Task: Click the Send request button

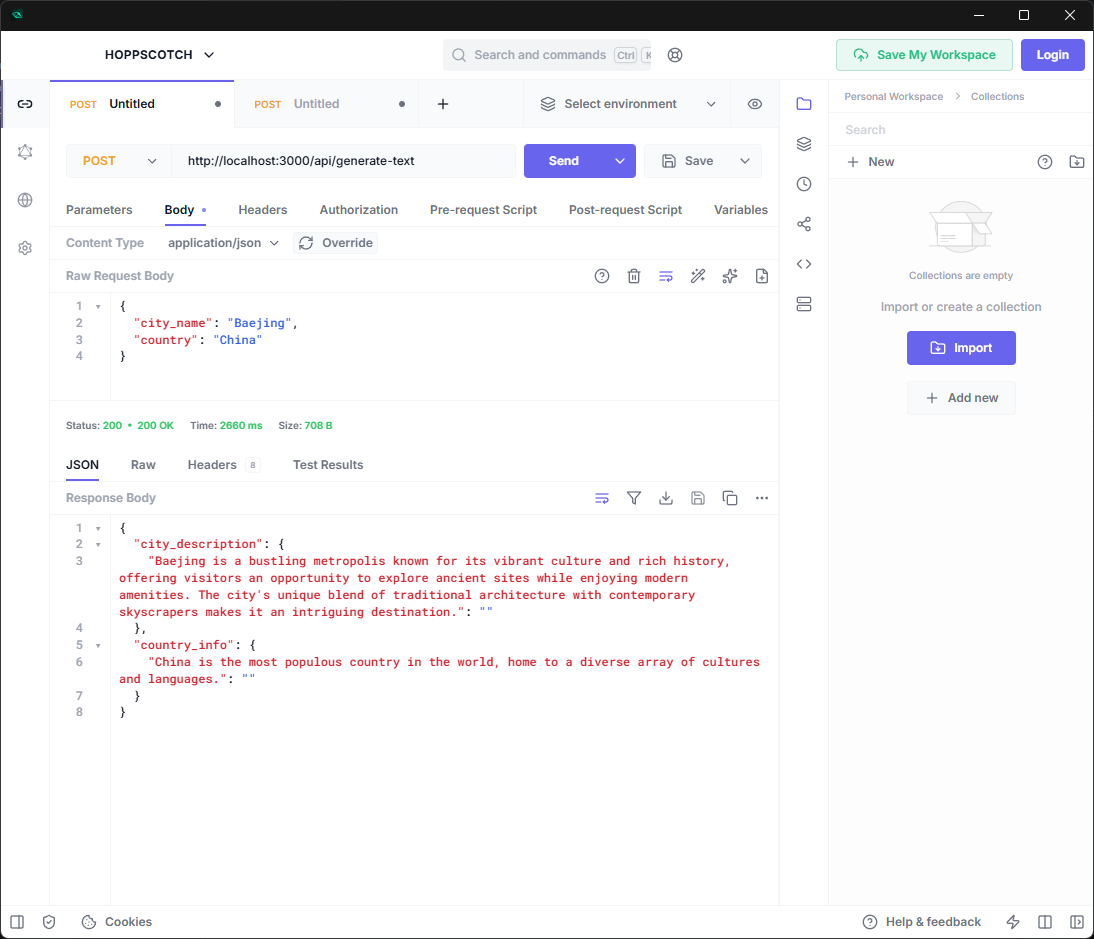Action: [564, 161]
